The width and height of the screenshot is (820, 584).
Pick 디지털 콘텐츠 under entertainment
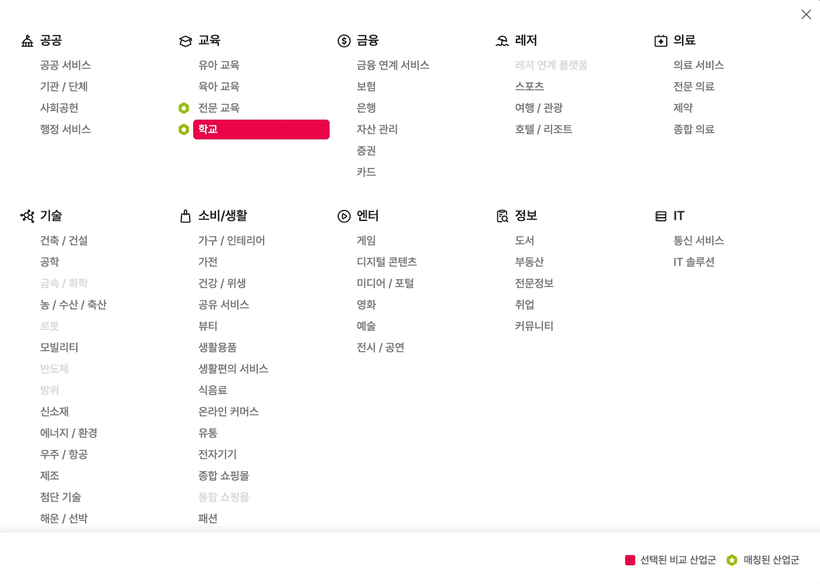[386, 262]
